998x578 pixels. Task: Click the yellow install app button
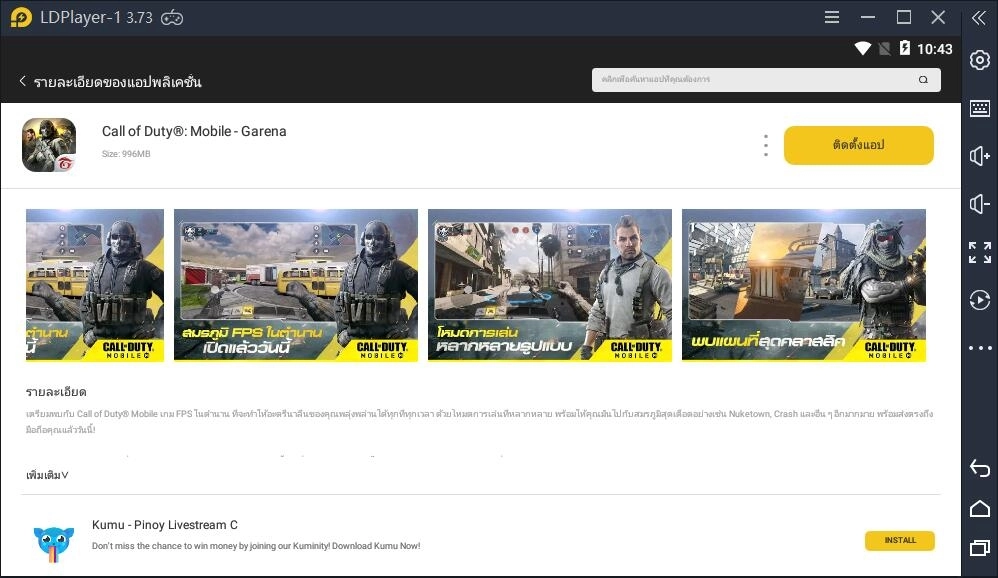[x=859, y=145]
